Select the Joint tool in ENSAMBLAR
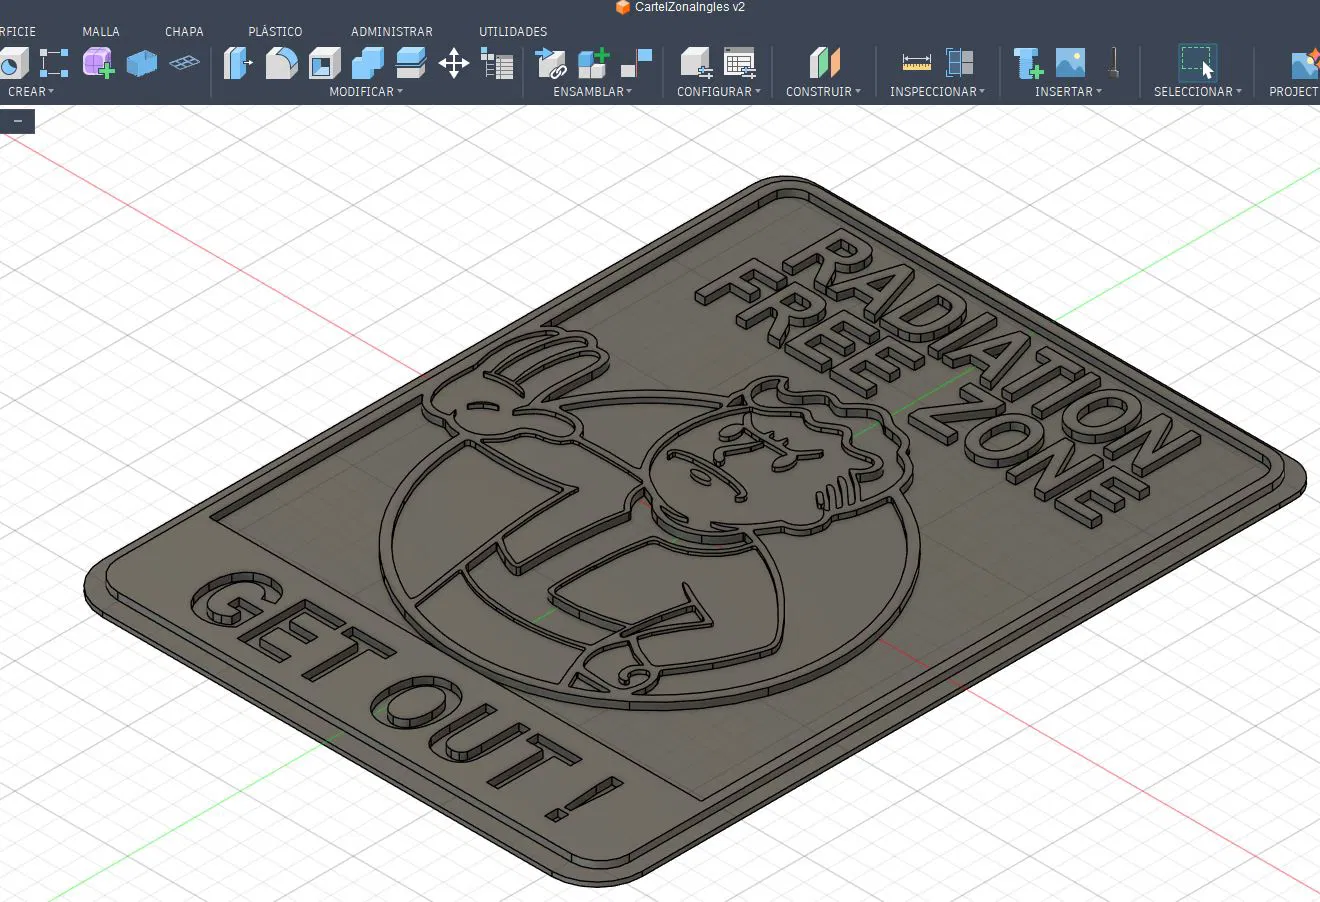 [x=636, y=64]
